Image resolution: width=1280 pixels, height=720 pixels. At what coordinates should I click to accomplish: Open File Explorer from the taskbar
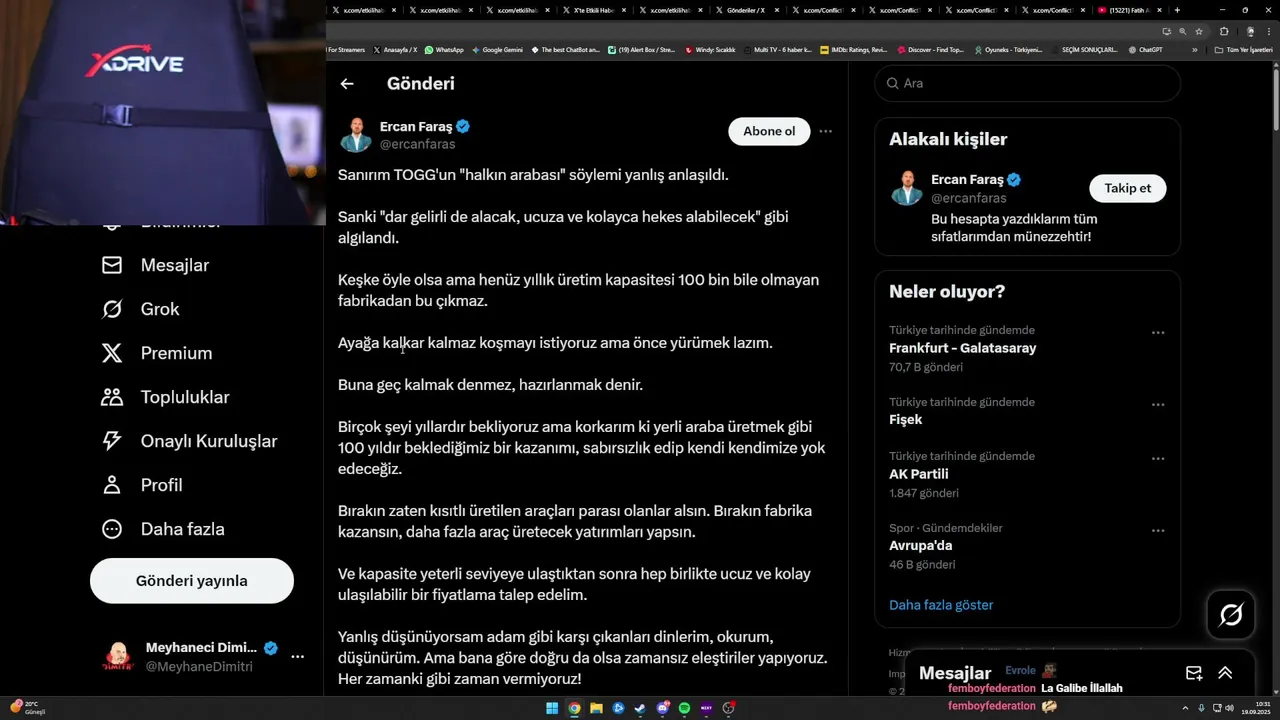(596, 708)
